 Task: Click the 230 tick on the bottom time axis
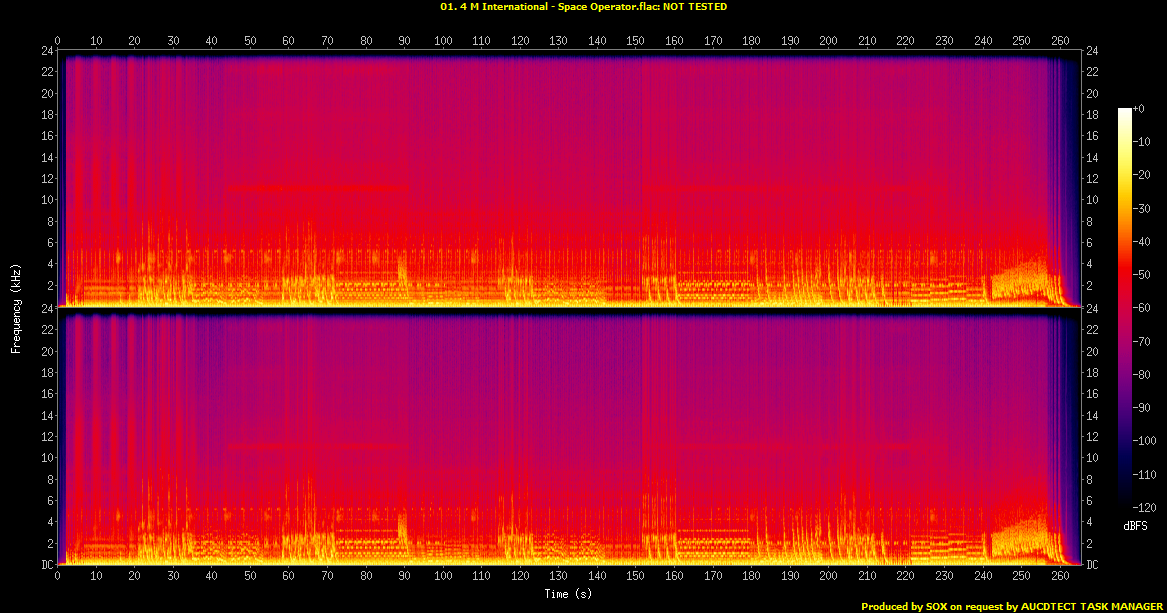click(943, 576)
